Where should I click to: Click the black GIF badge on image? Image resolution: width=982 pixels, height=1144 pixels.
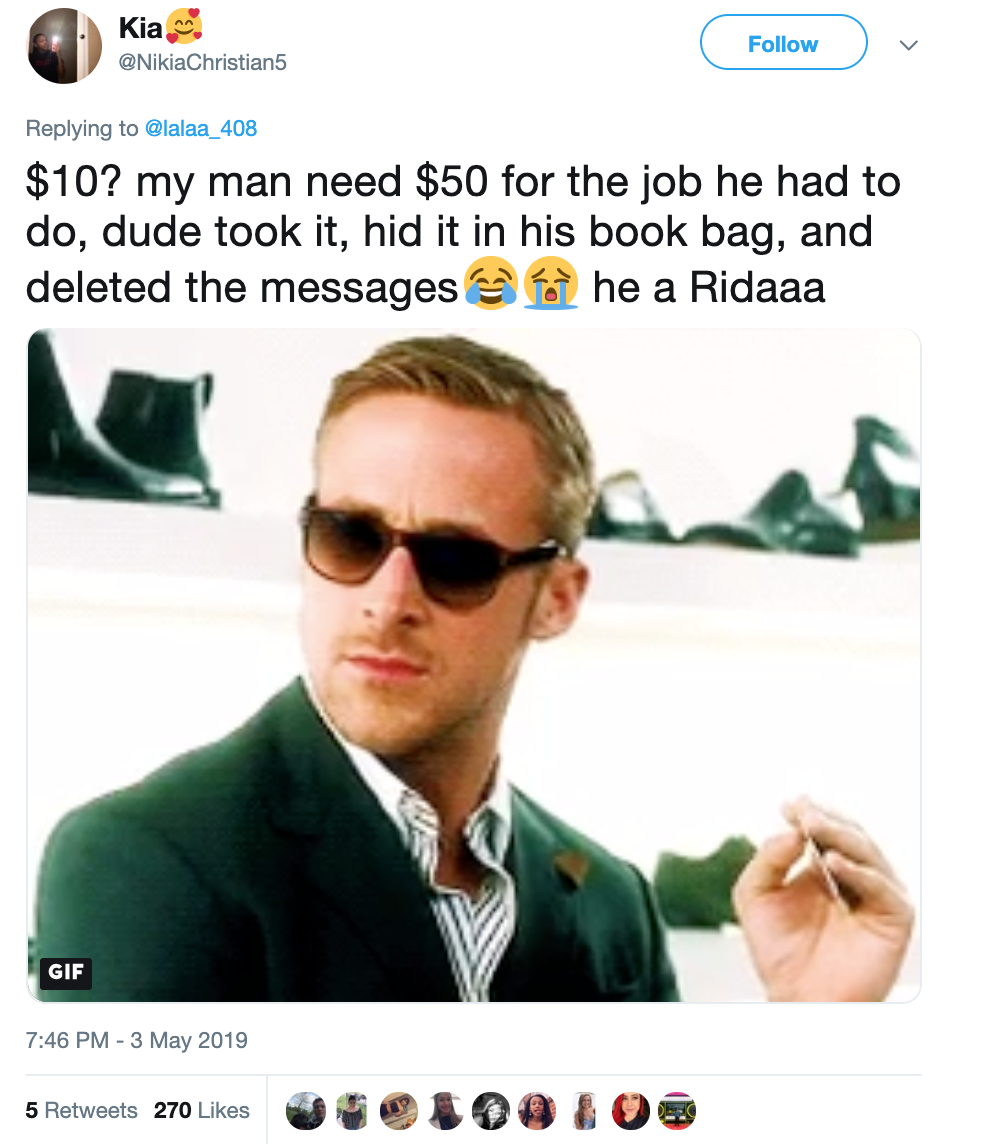tap(66, 973)
